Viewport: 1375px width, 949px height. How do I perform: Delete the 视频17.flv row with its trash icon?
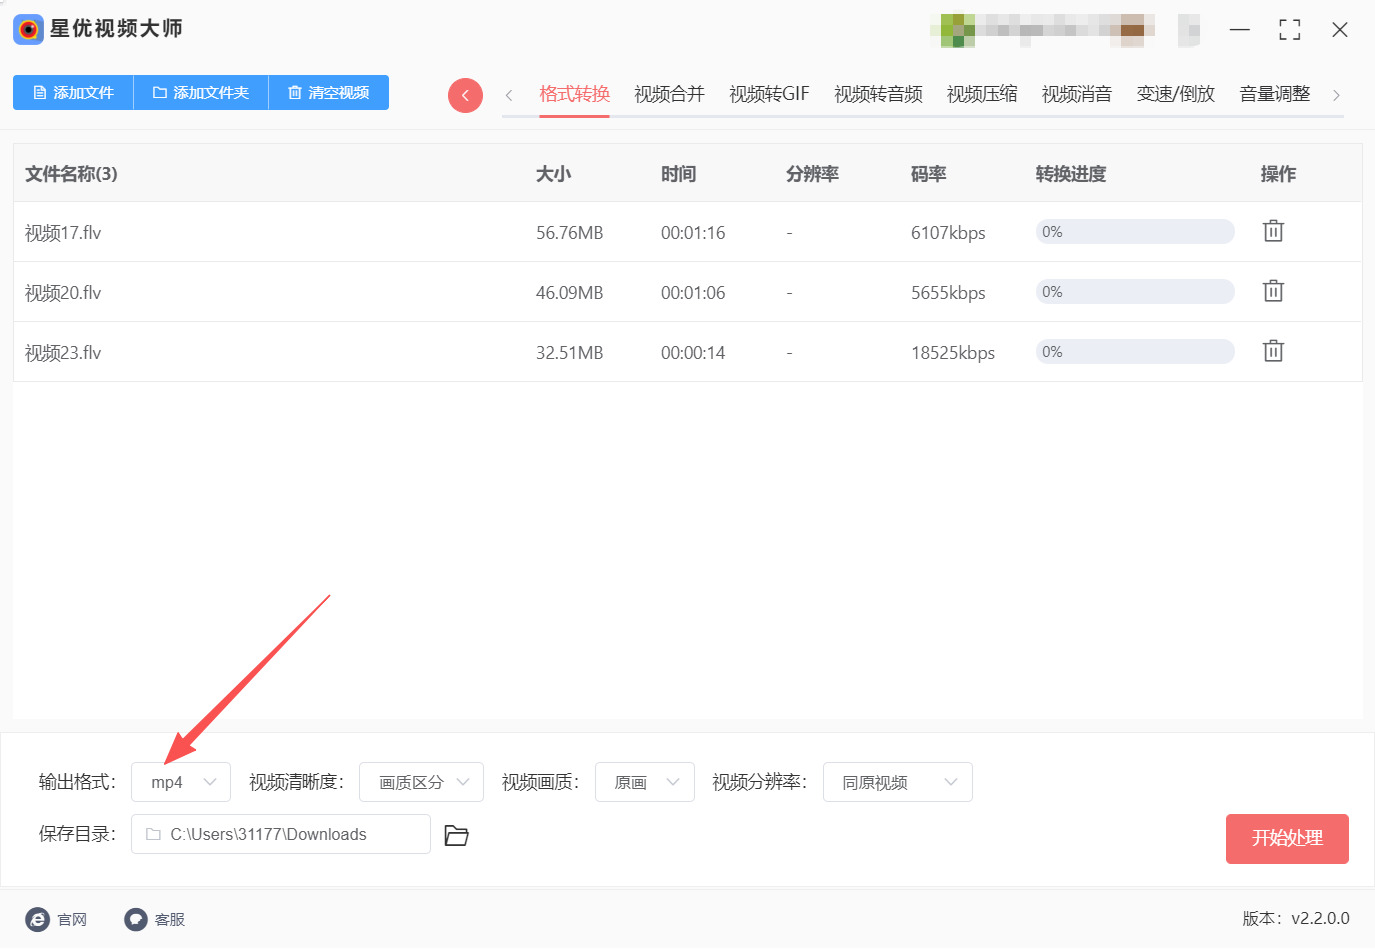click(1273, 231)
